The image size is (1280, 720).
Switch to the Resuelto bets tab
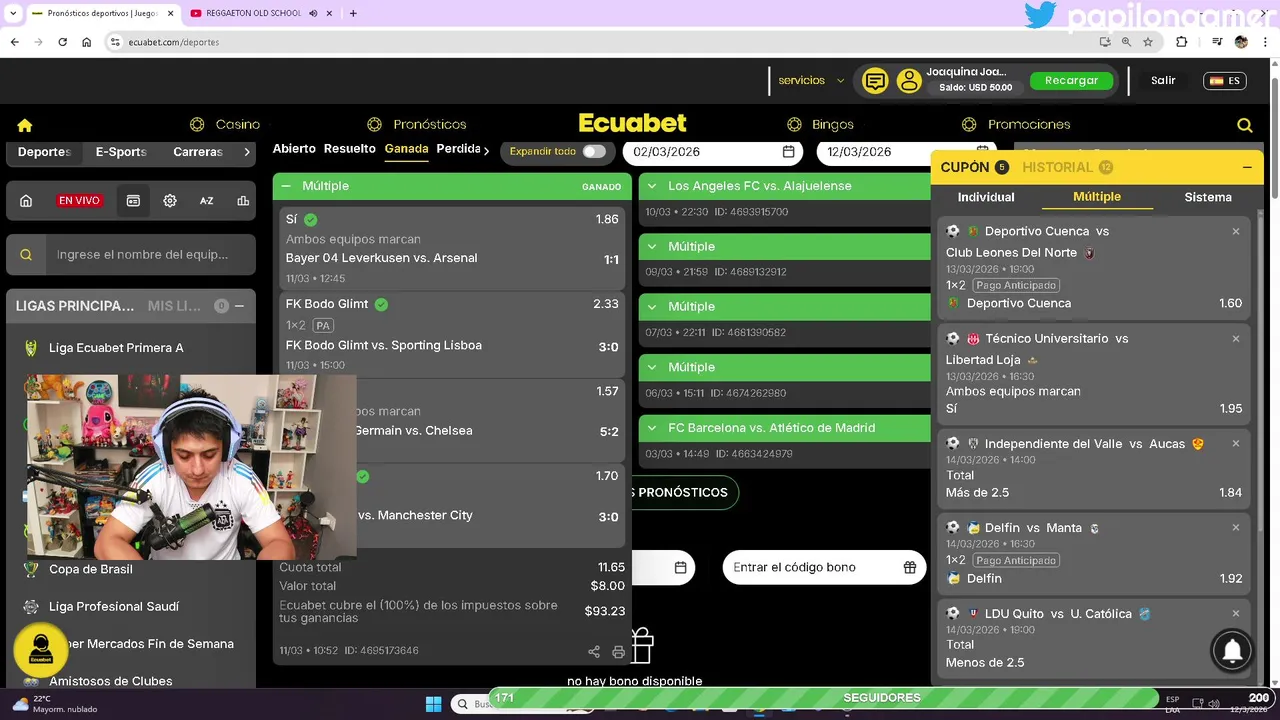point(350,149)
